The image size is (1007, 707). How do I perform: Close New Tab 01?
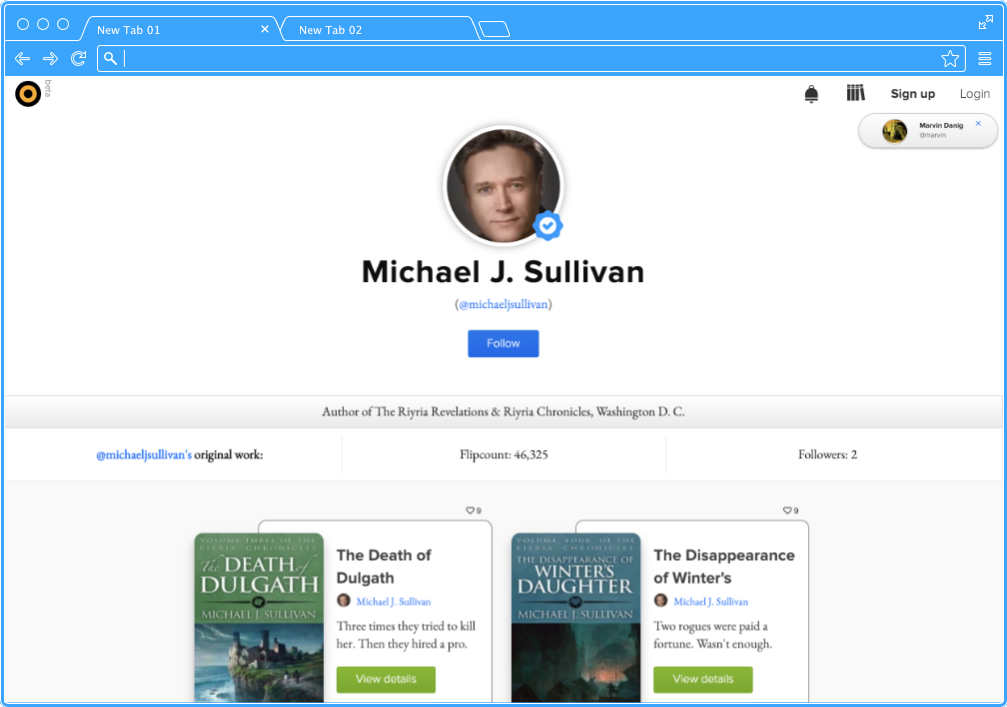[x=265, y=30]
